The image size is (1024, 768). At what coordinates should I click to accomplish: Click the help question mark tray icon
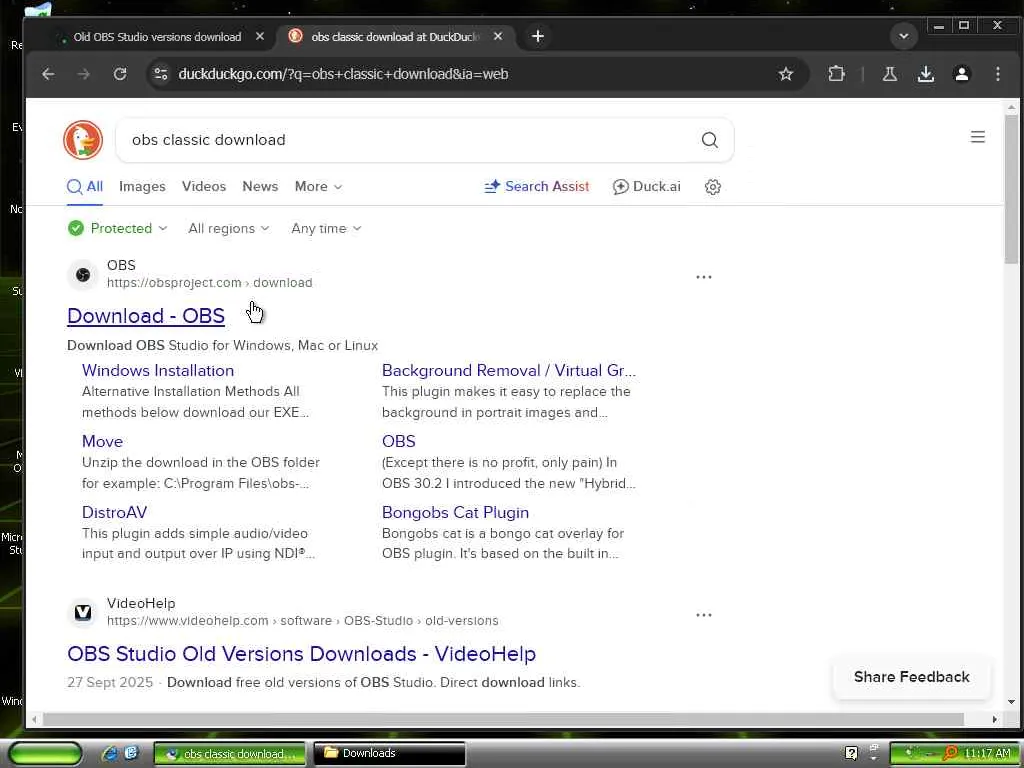(x=851, y=753)
